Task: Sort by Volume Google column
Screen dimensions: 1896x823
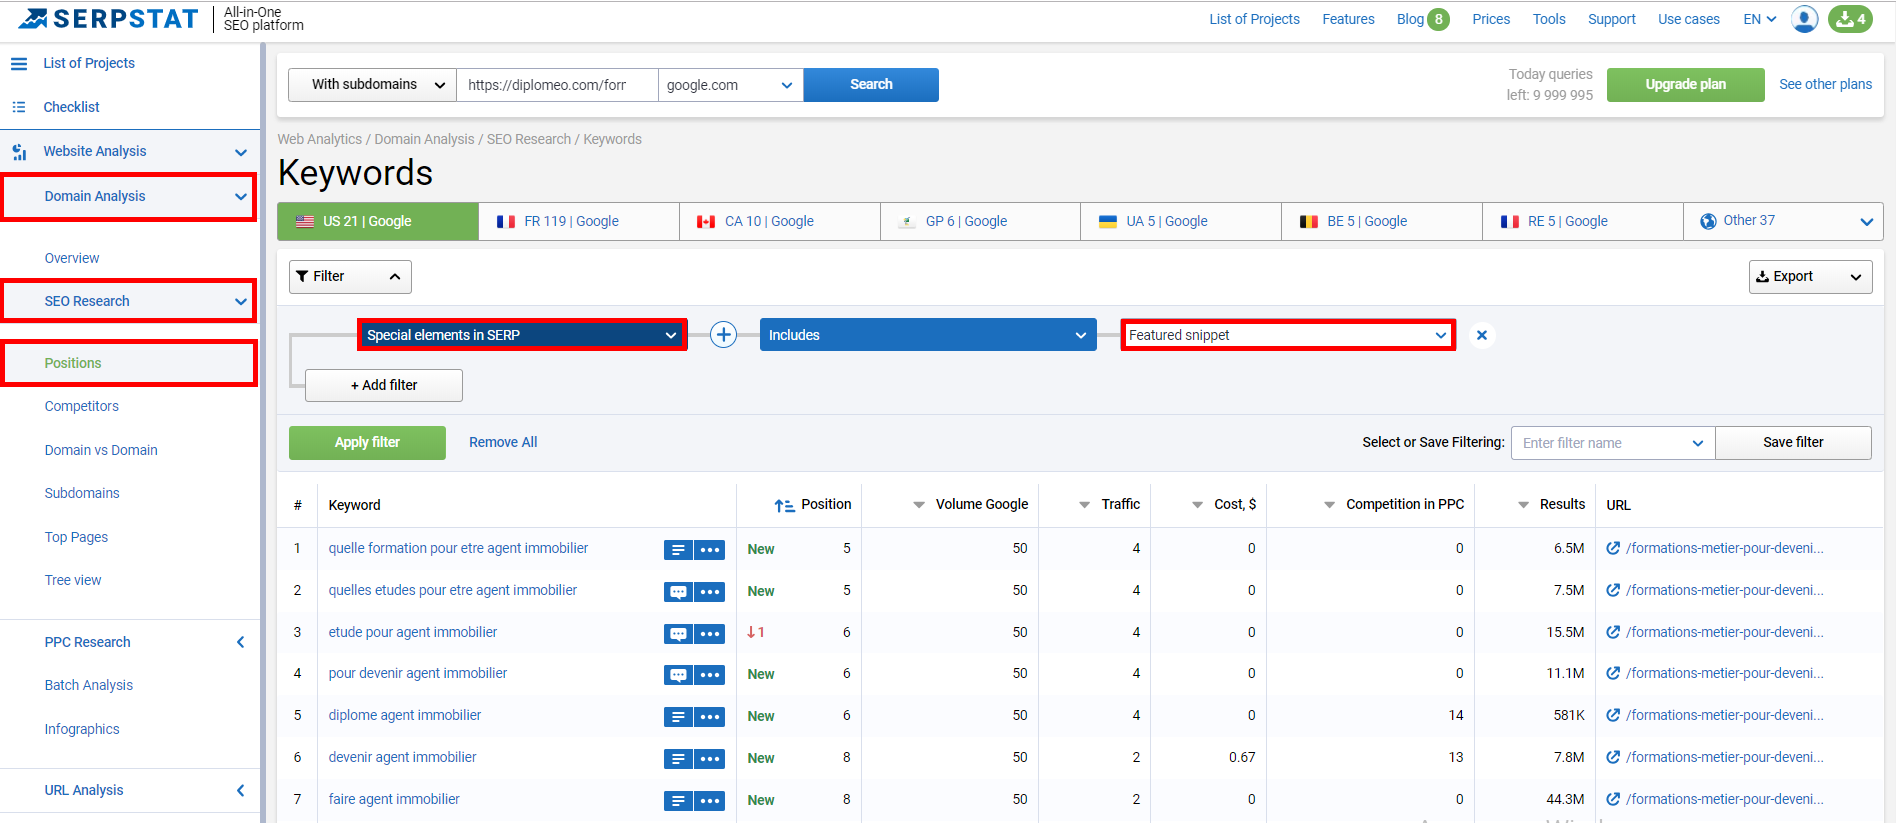Action: [970, 505]
